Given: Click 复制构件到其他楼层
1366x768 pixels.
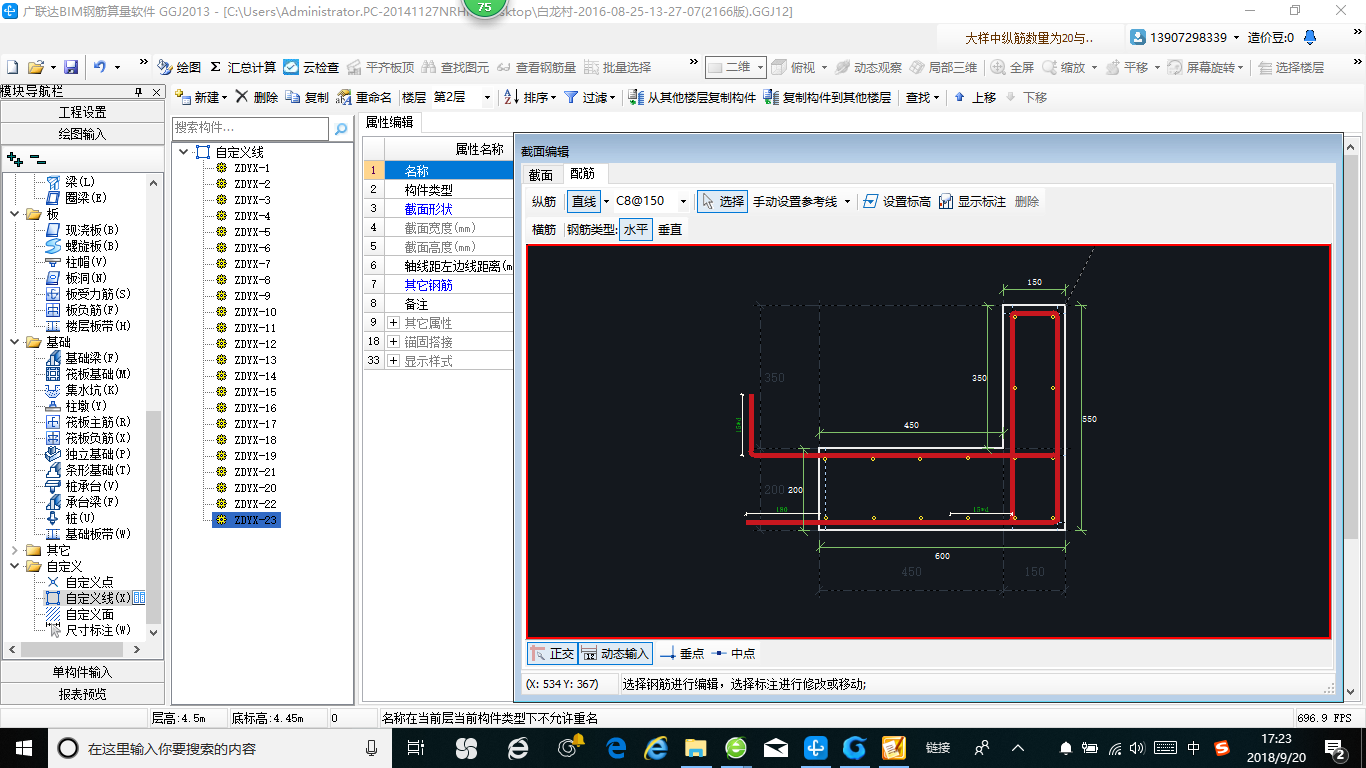Looking at the screenshot, I should 827,97.
